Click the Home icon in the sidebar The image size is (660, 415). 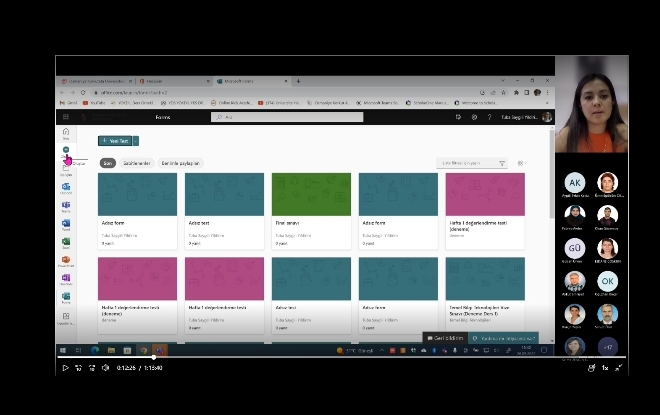click(66, 132)
